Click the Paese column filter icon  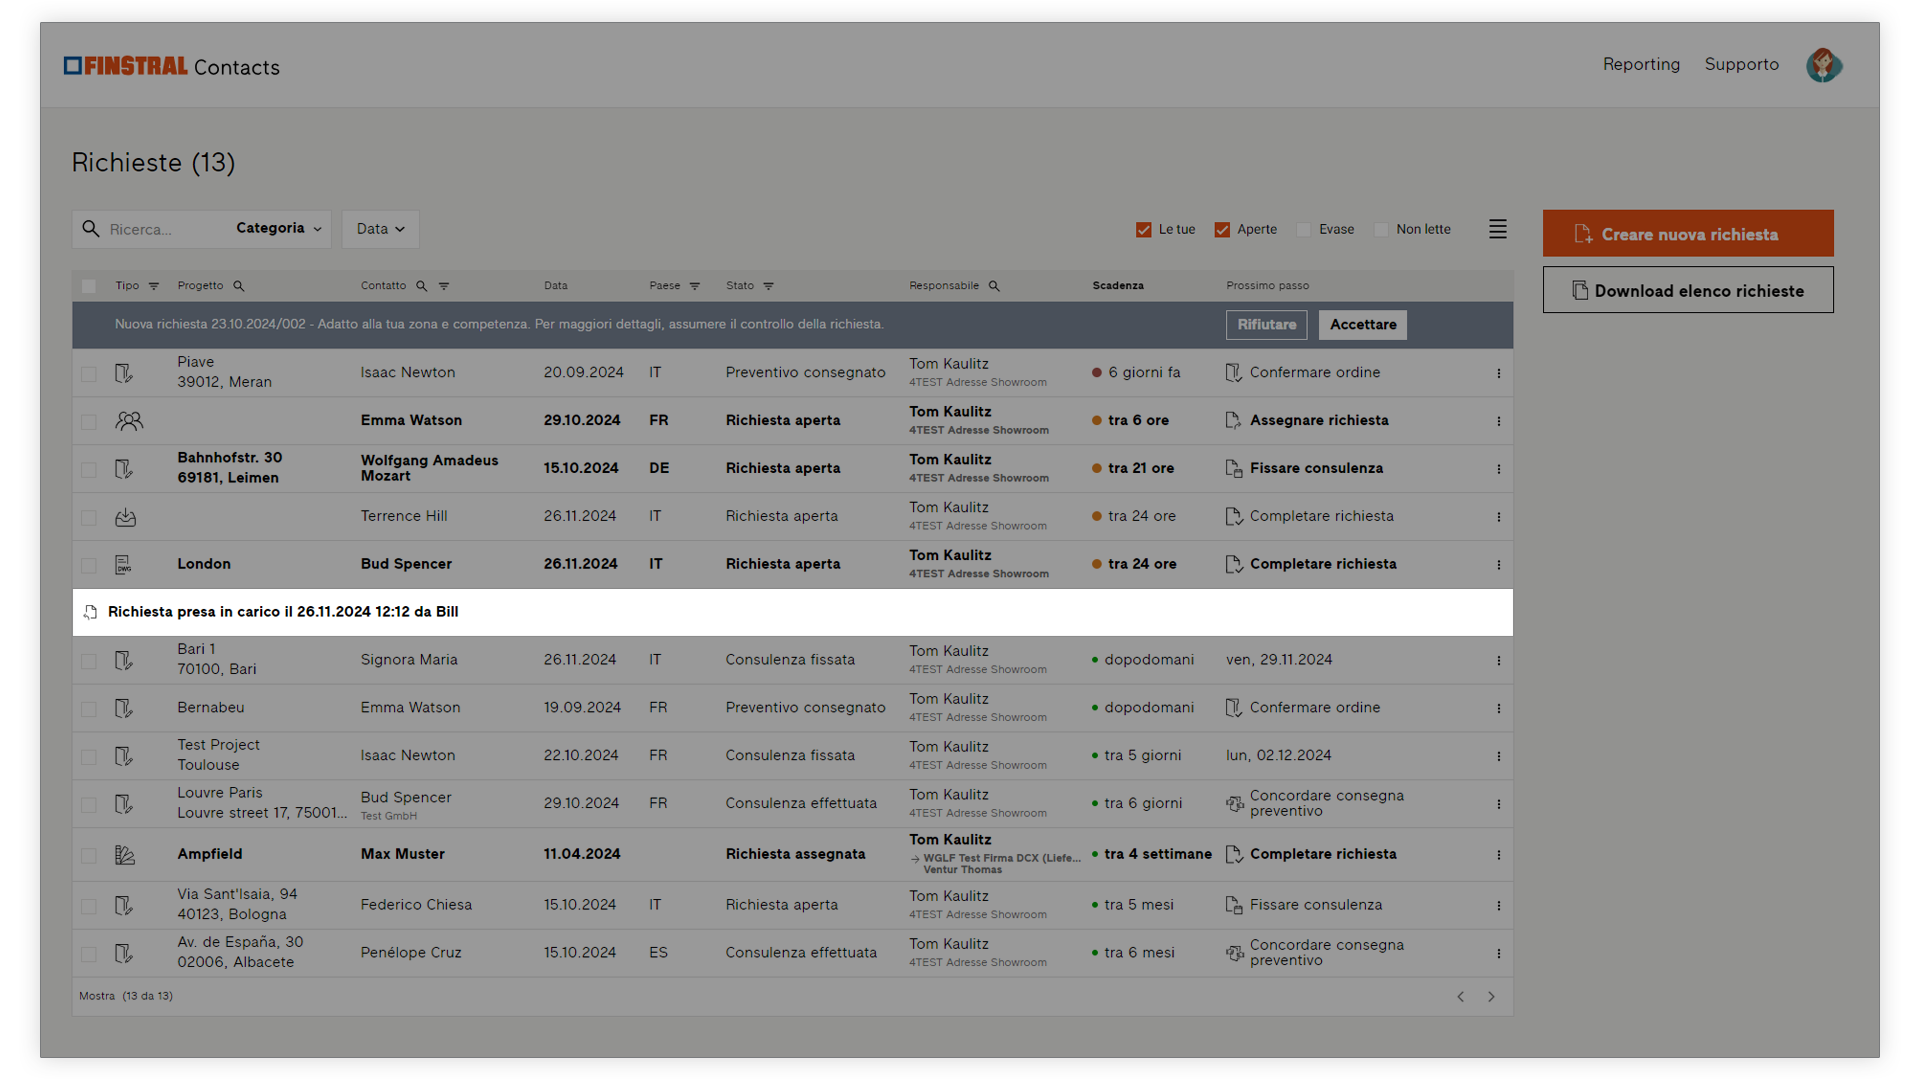(695, 286)
